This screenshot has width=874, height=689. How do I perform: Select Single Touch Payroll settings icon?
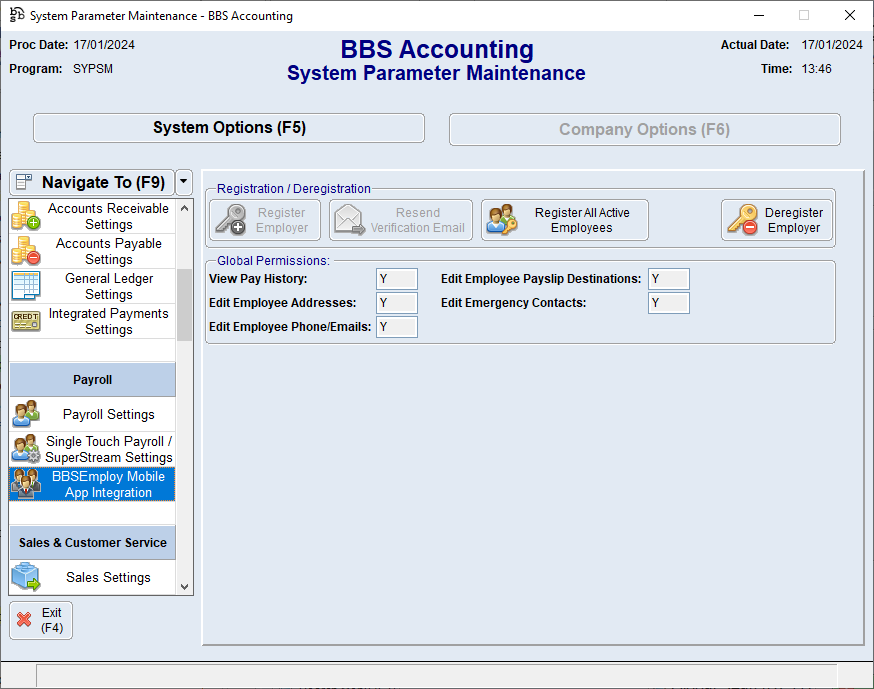25,449
